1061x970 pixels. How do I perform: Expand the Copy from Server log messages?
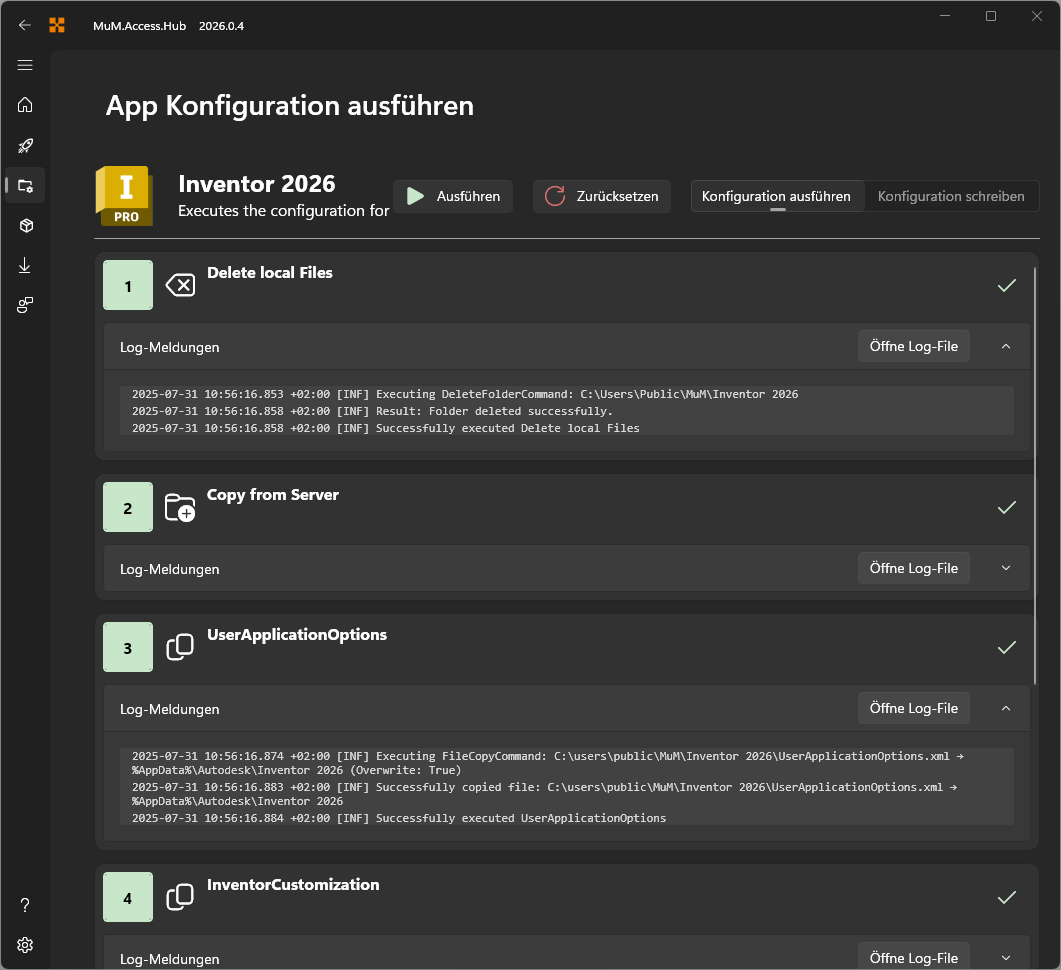pos(1006,567)
